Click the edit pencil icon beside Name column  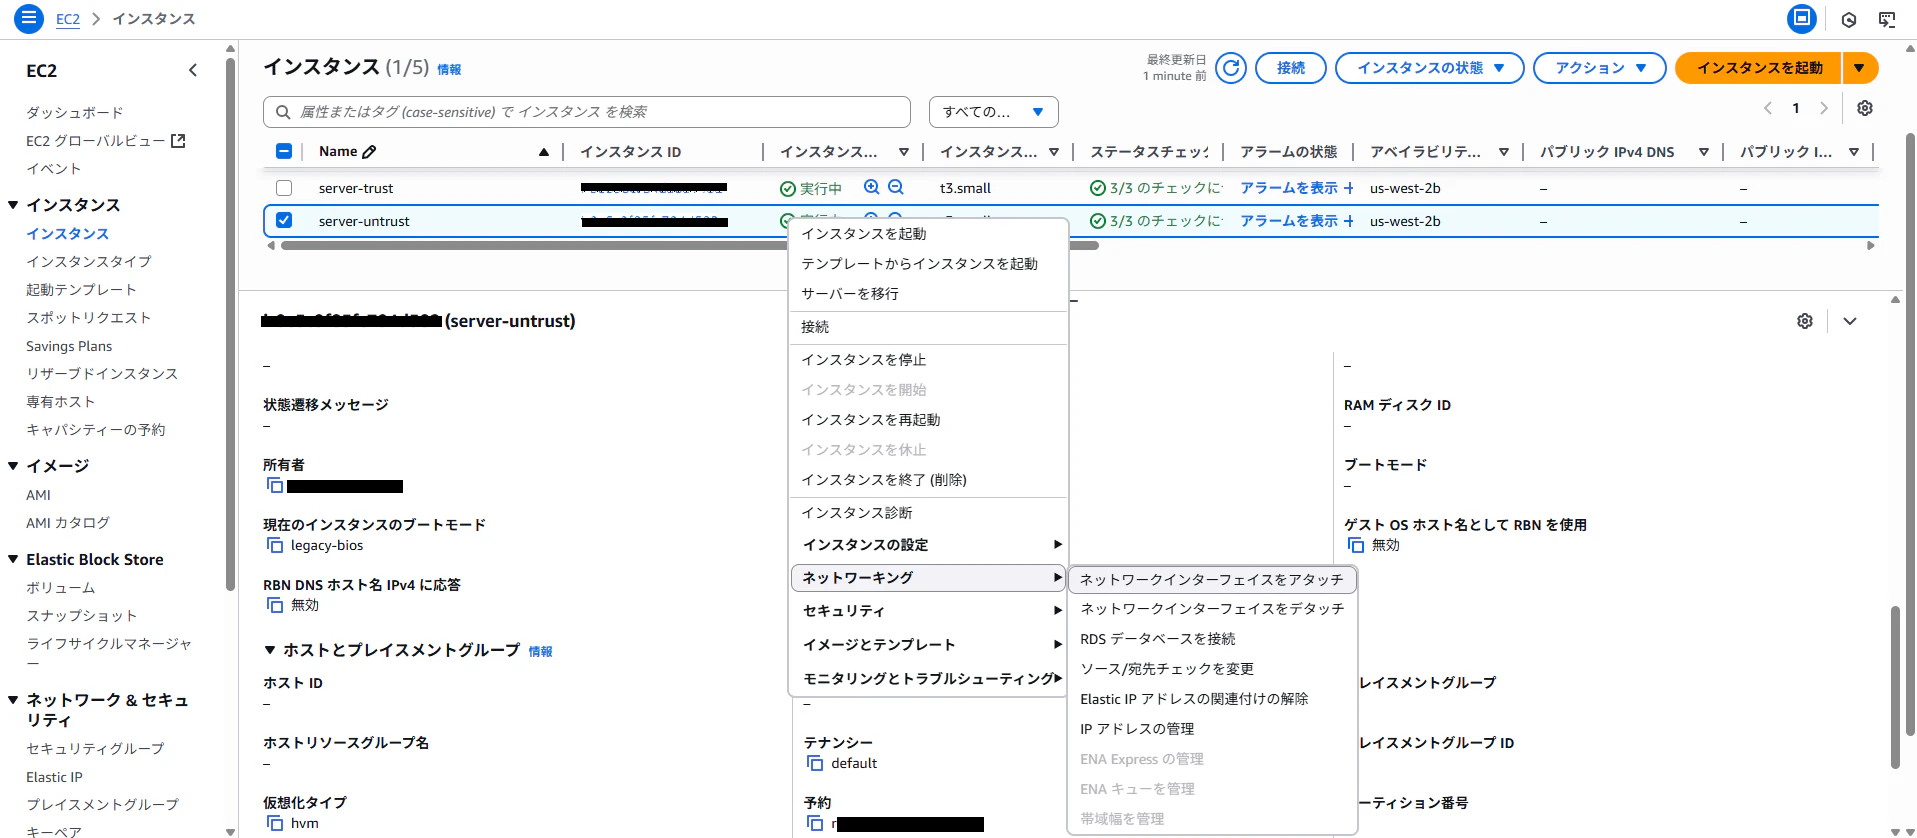[369, 152]
